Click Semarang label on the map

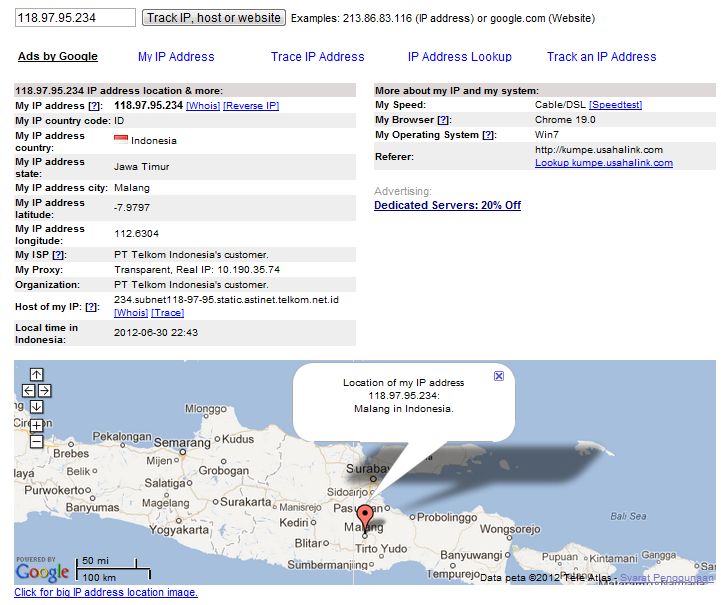[x=182, y=443]
